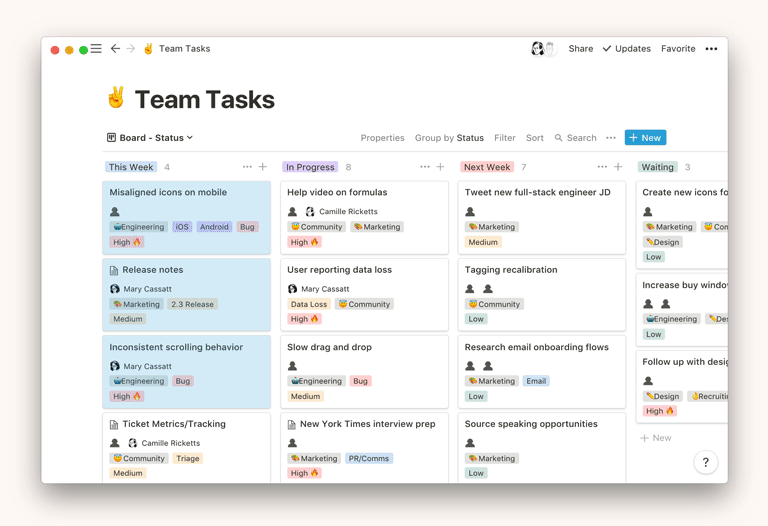Open the Misaligned icons on mobile card
The width and height of the screenshot is (768, 526).
coord(168,192)
